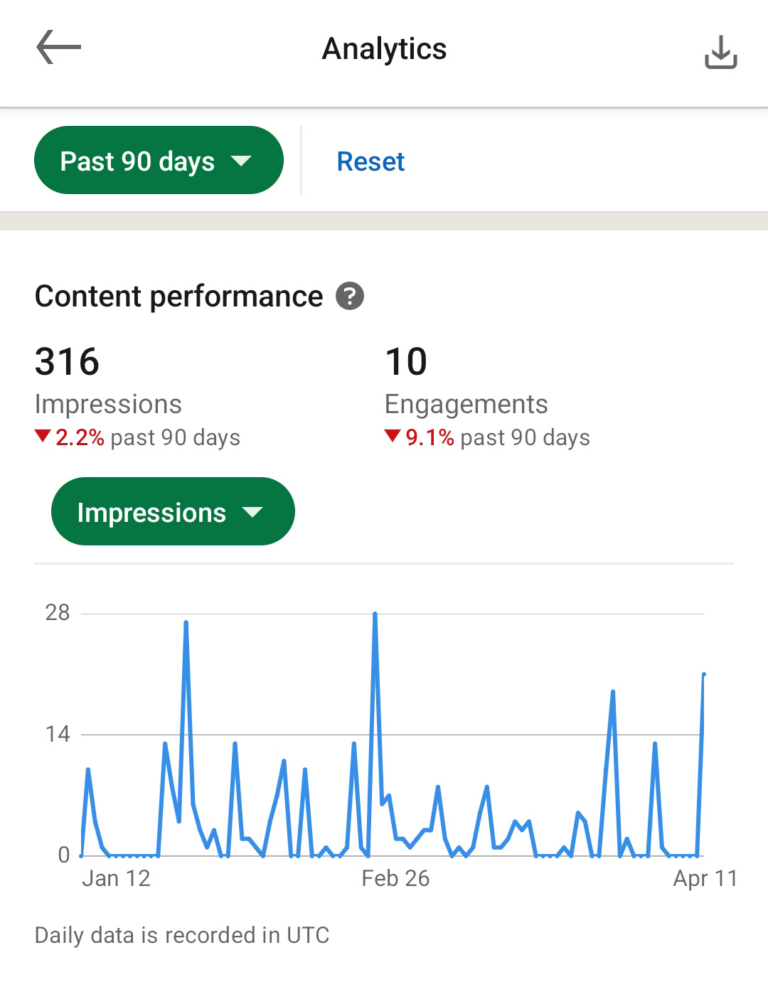Viewport: 768px width, 982px height.
Task: Switch focus to the Engagements metric
Action: [x=465, y=403]
